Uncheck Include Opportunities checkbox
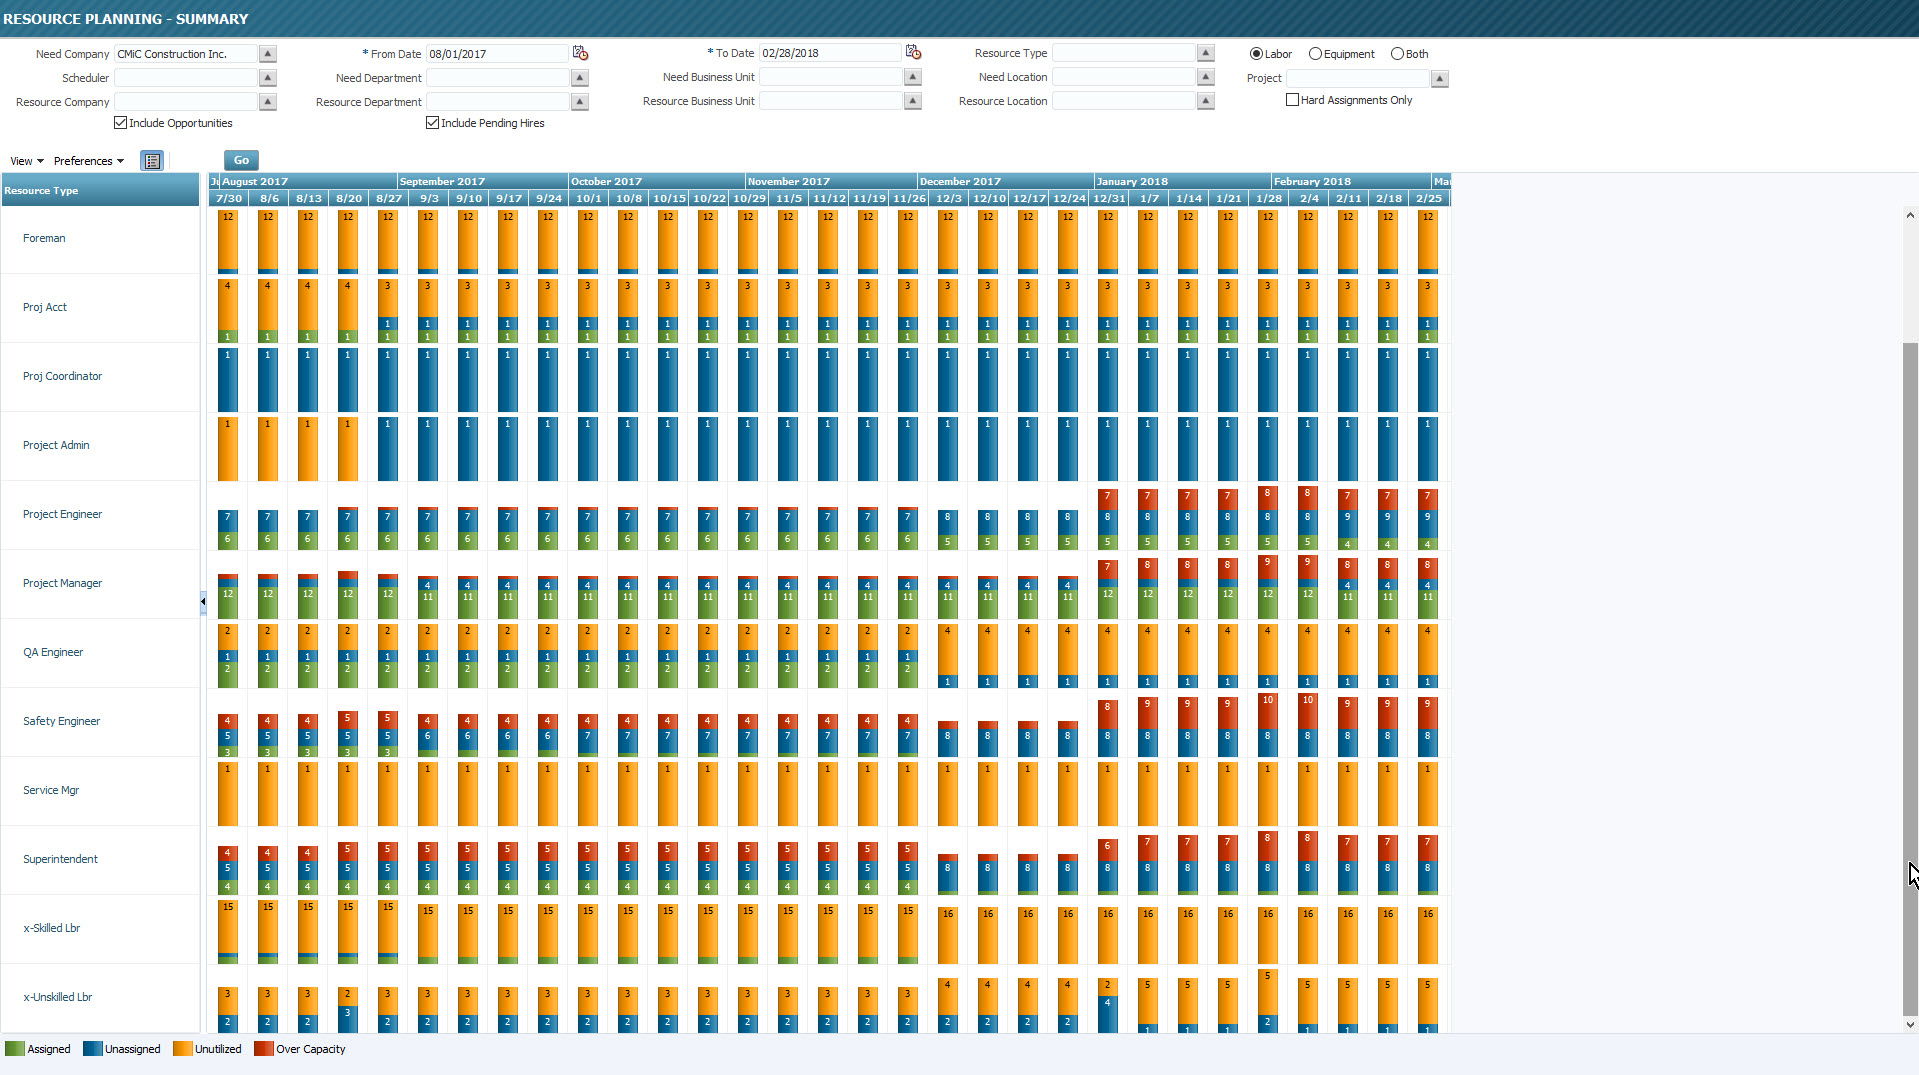Screen dimensions: 1919x1075 [x=121, y=123]
